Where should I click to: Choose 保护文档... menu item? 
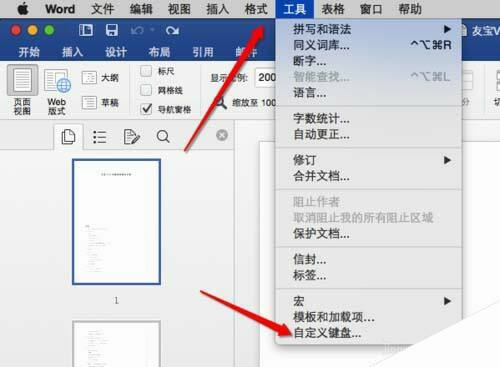(x=369, y=234)
